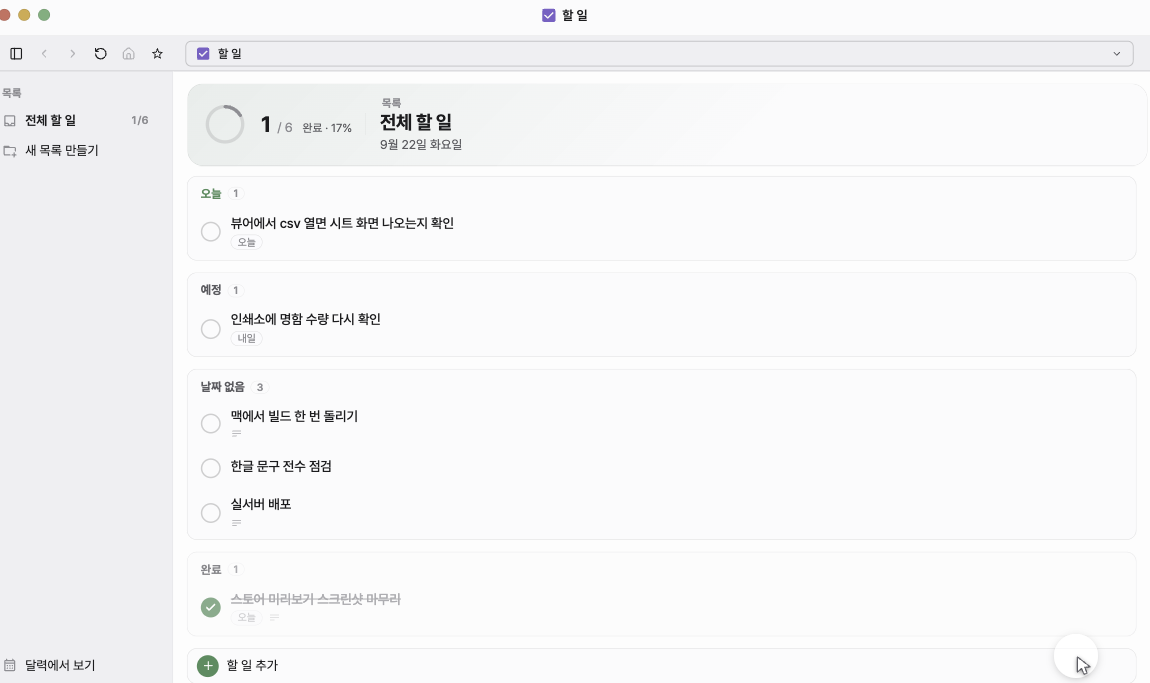
Task: Click 오늘 tag under the csv task
Action: [246, 242]
